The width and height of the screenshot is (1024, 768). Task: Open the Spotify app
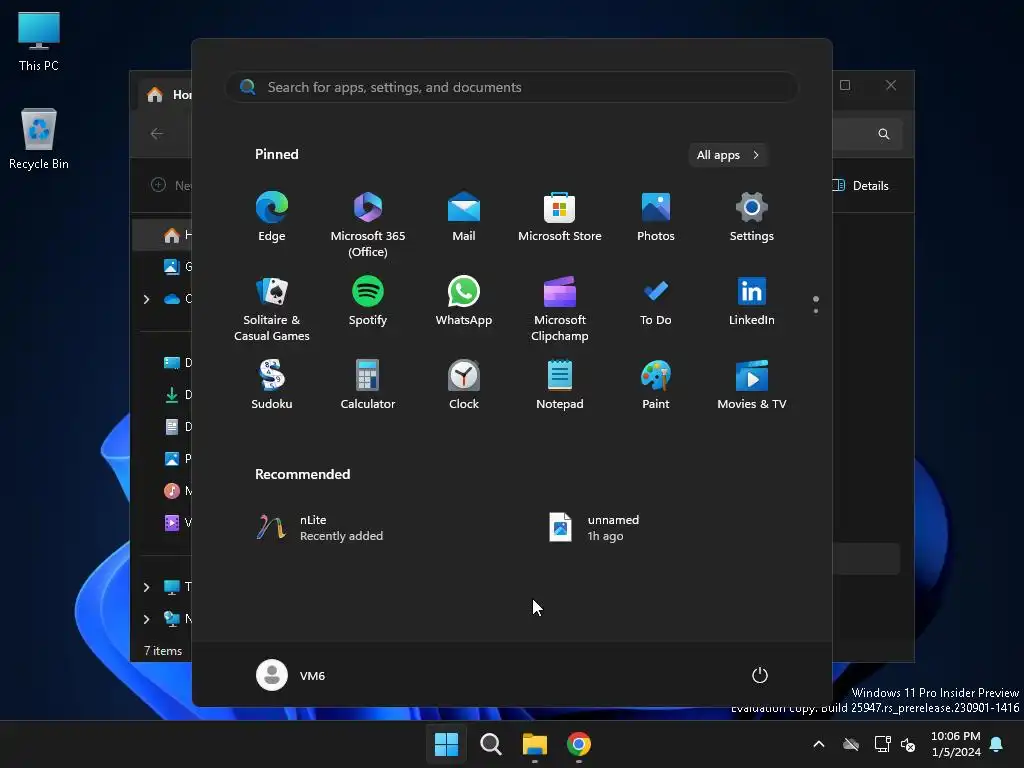[368, 302]
